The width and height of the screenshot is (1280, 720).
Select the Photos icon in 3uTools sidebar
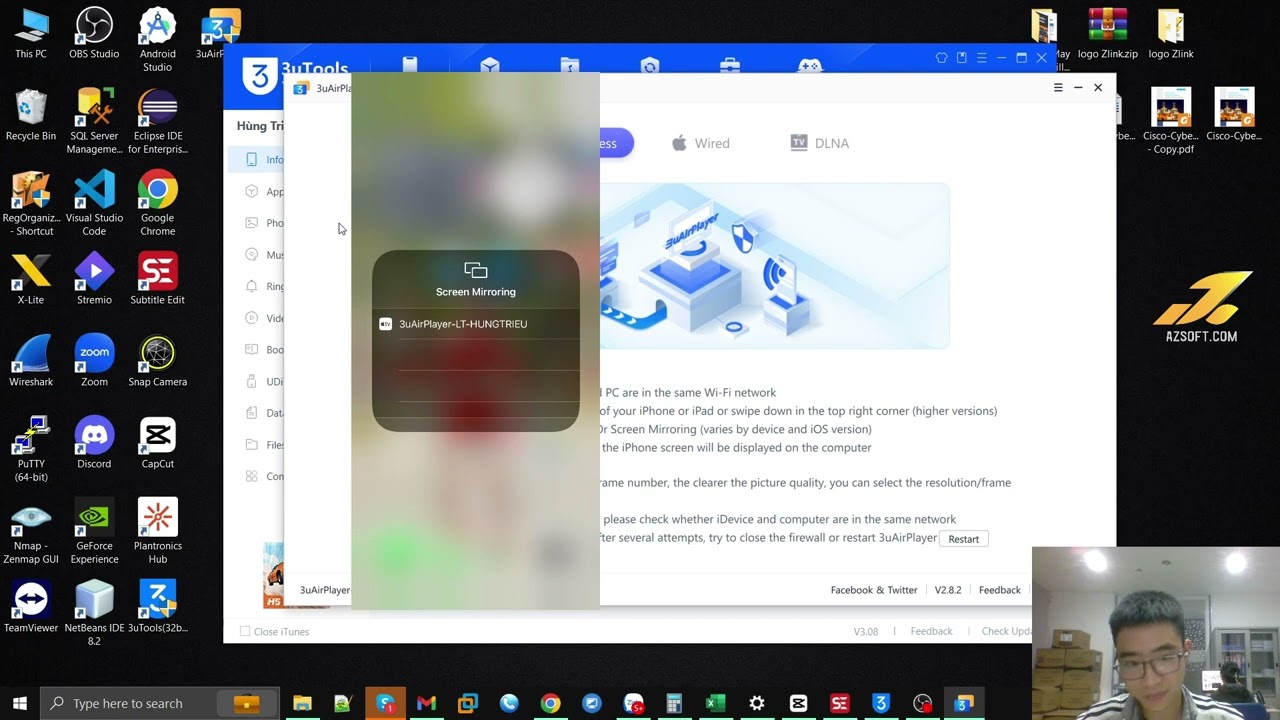251,223
